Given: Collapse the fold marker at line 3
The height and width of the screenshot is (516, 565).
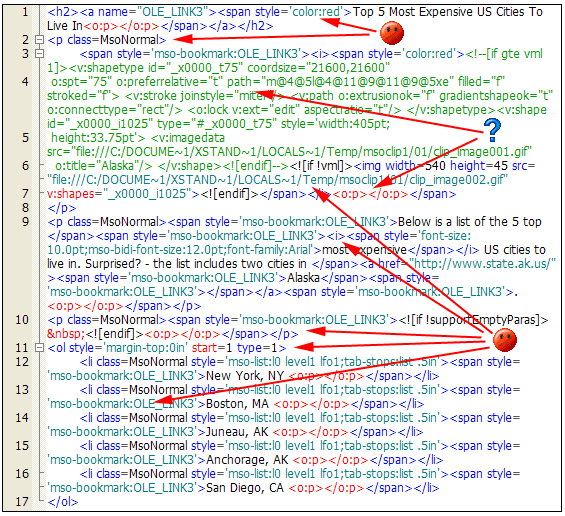Looking at the screenshot, I should click(x=39, y=54).
